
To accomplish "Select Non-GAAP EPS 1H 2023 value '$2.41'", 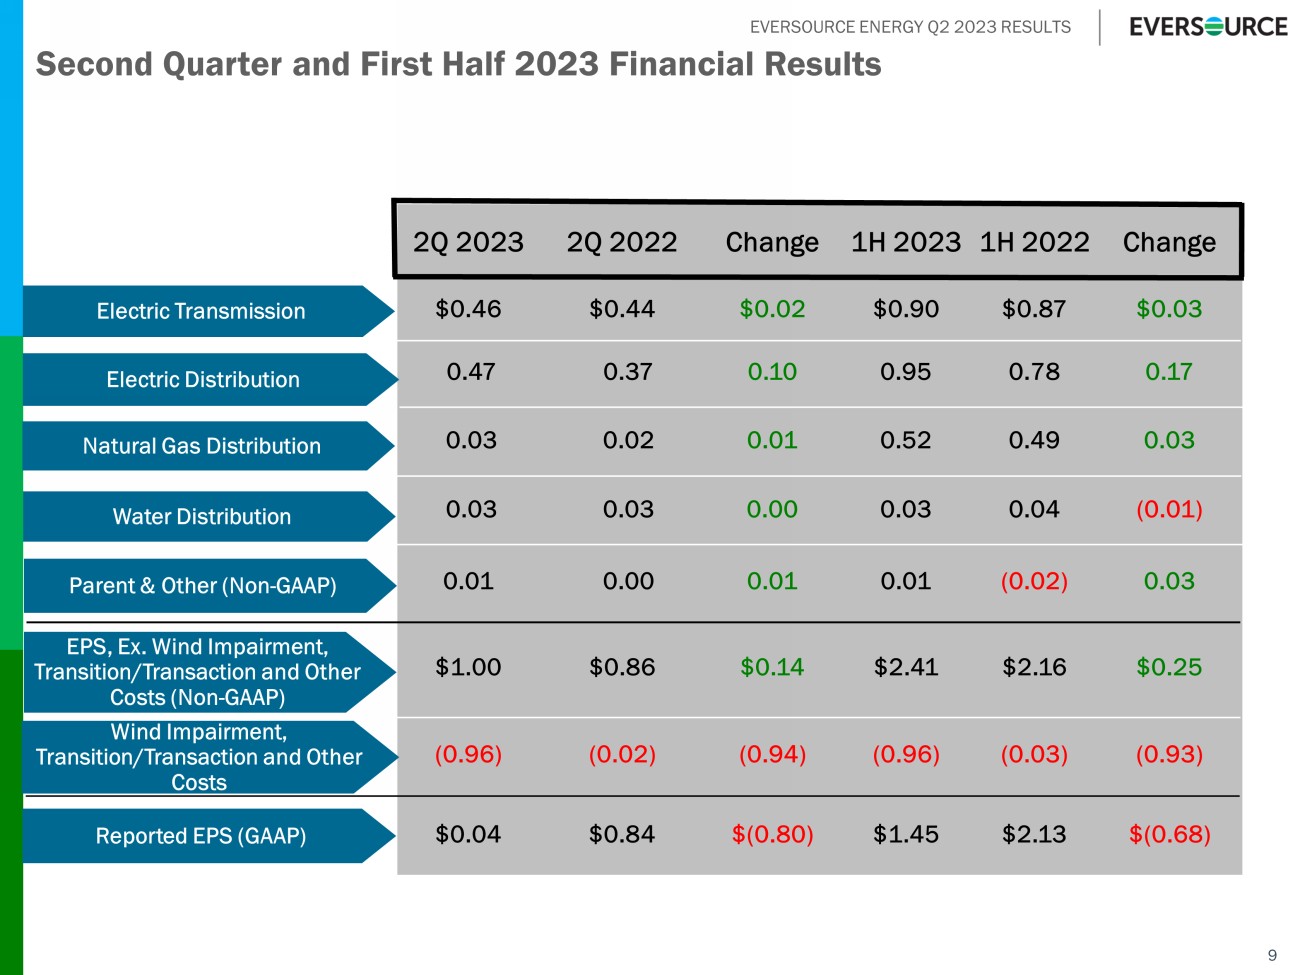I will (x=906, y=667).
